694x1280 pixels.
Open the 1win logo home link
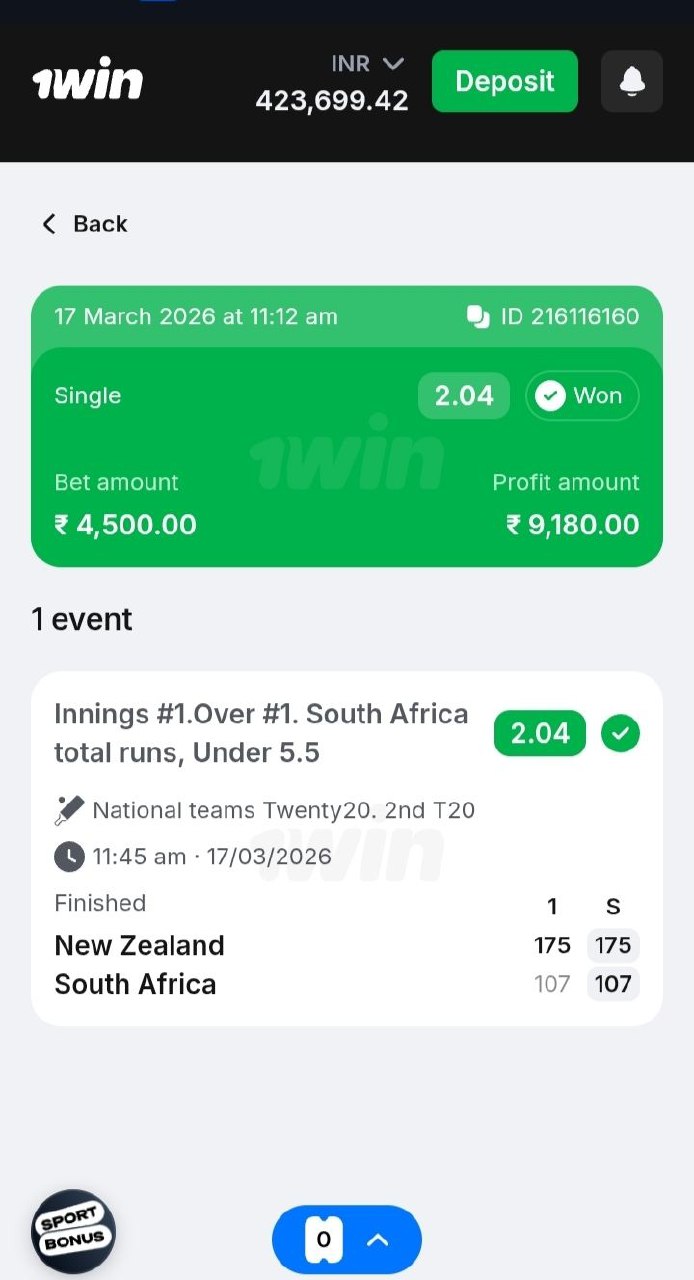click(x=88, y=82)
